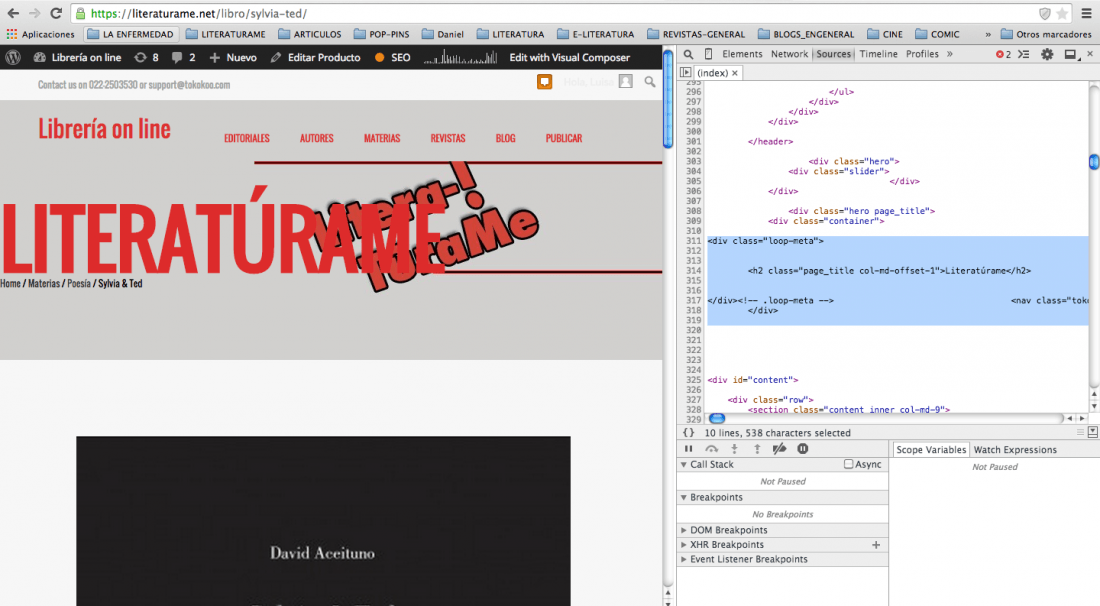Enable the Async call stack checkbox
1100x606 pixels.
[849, 464]
